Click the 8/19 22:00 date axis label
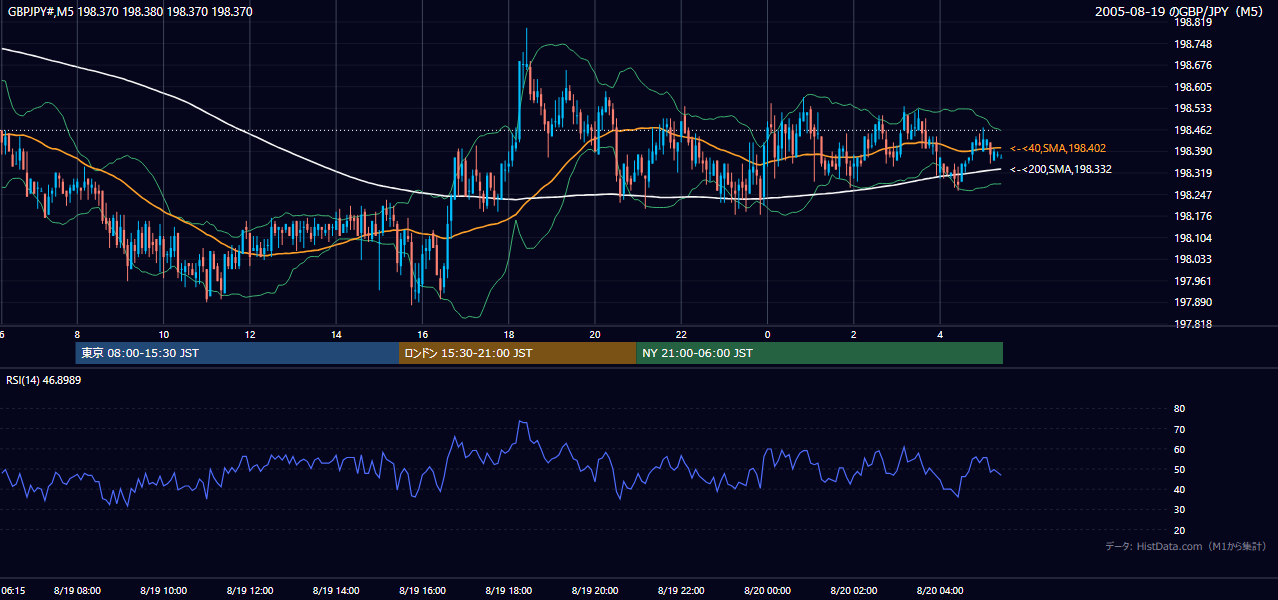Screen dimensions: 1278x600 tap(681, 591)
